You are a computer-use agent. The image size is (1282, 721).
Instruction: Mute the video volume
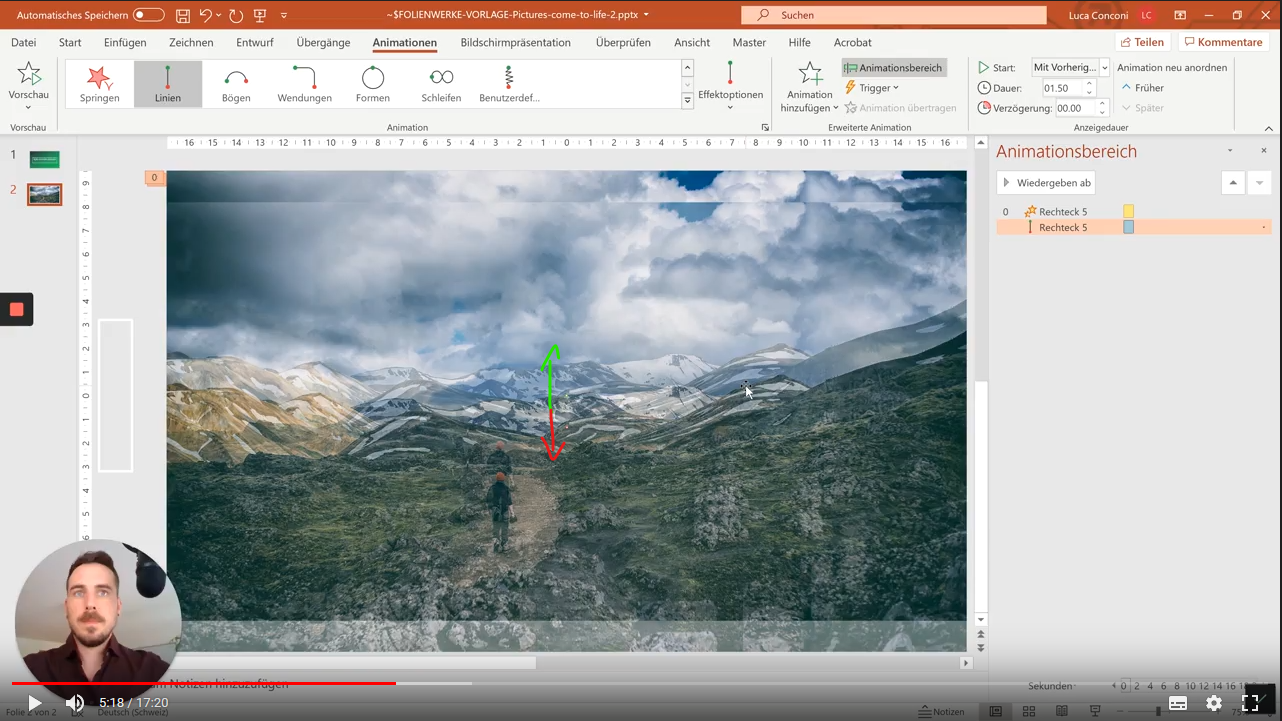pyautogui.click(x=75, y=703)
